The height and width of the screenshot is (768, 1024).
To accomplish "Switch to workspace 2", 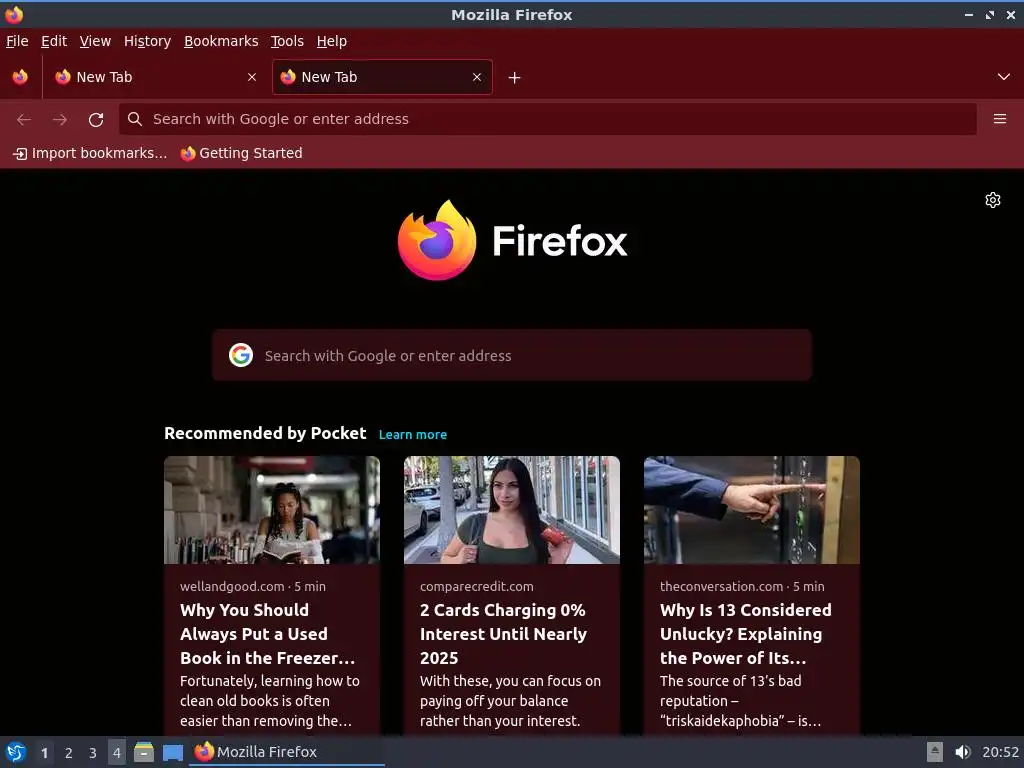I will 69,753.
